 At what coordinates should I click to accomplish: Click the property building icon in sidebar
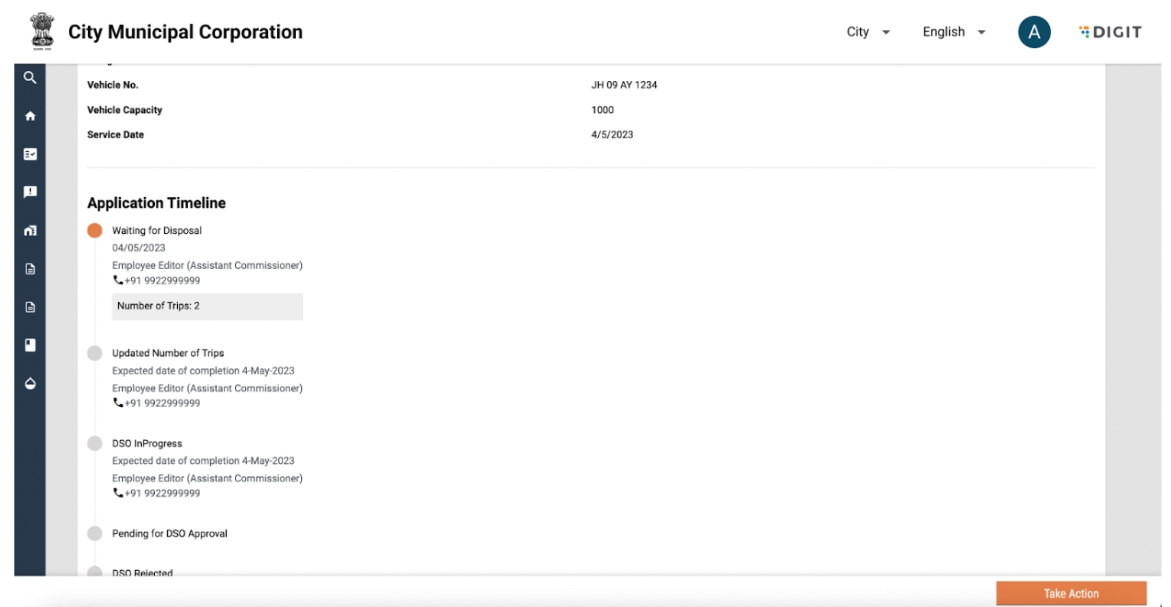coord(30,231)
